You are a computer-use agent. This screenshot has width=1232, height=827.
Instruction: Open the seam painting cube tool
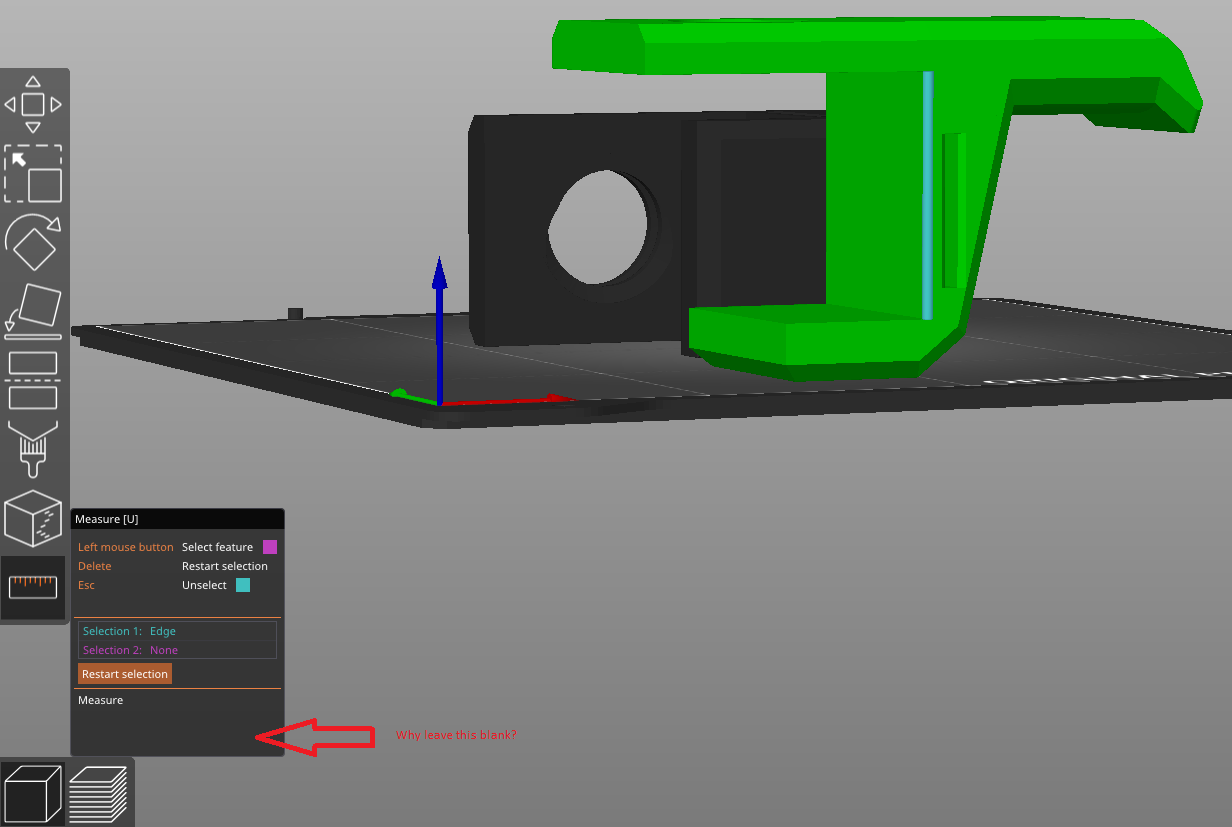(34, 518)
